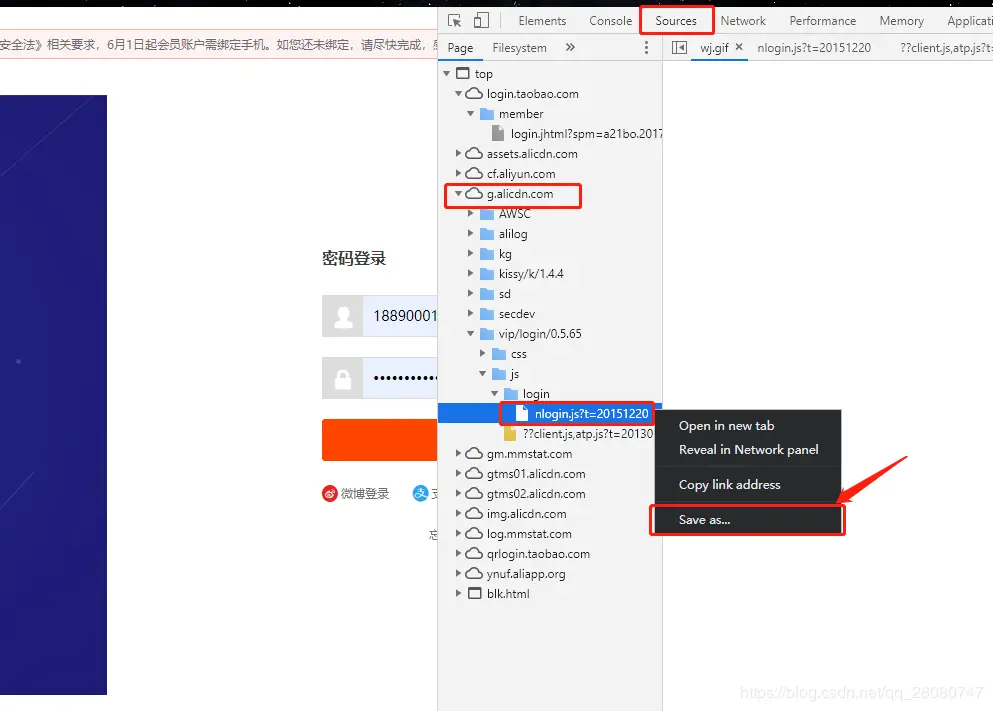Screen dimensions: 993x711
Task: Collapse the login subfolder
Action: click(494, 394)
